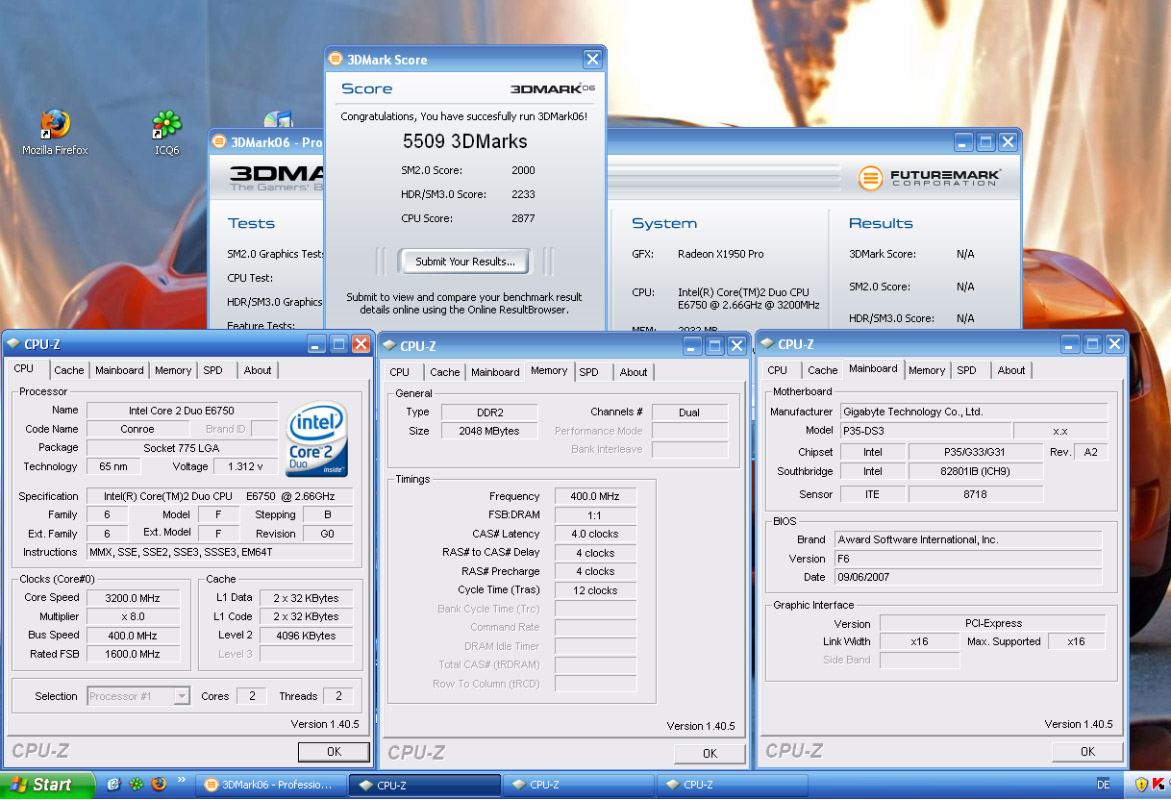Click the motherboard Model P35-DS3 field
The height and width of the screenshot is (800, 1171).
[x=925, y=431]
